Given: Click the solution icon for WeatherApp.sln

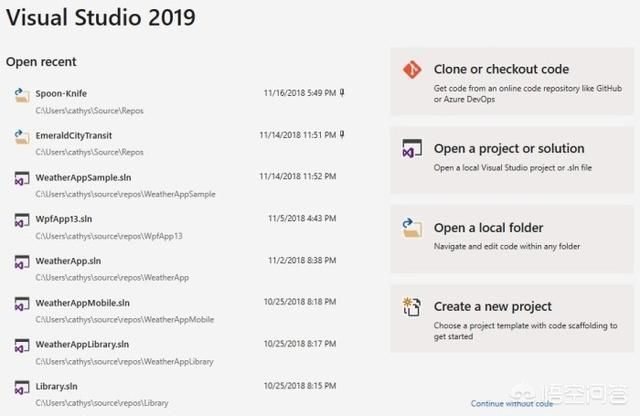Looking at the screenshot, I should (22, 263).
